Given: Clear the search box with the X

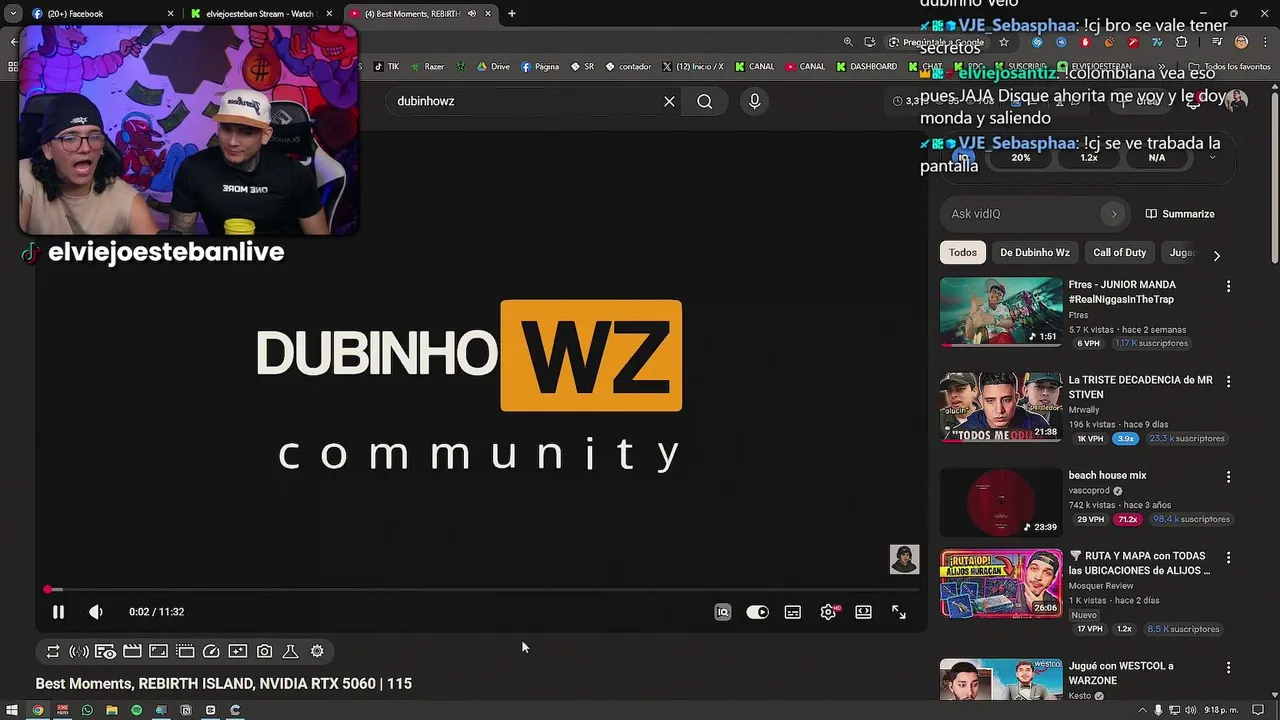Looking at the screenshot, I should pos(669,101).
